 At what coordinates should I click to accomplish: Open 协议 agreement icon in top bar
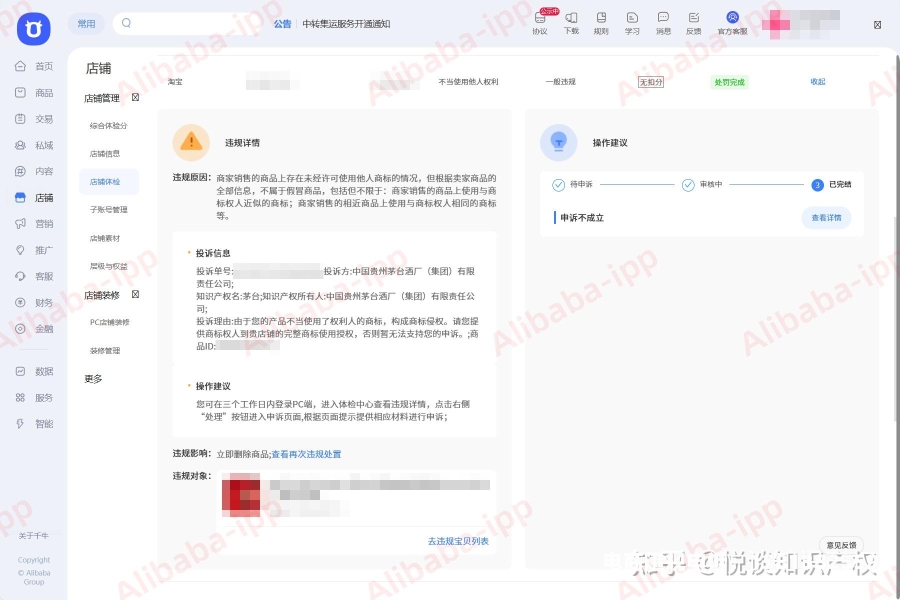(x=540, y=18)
